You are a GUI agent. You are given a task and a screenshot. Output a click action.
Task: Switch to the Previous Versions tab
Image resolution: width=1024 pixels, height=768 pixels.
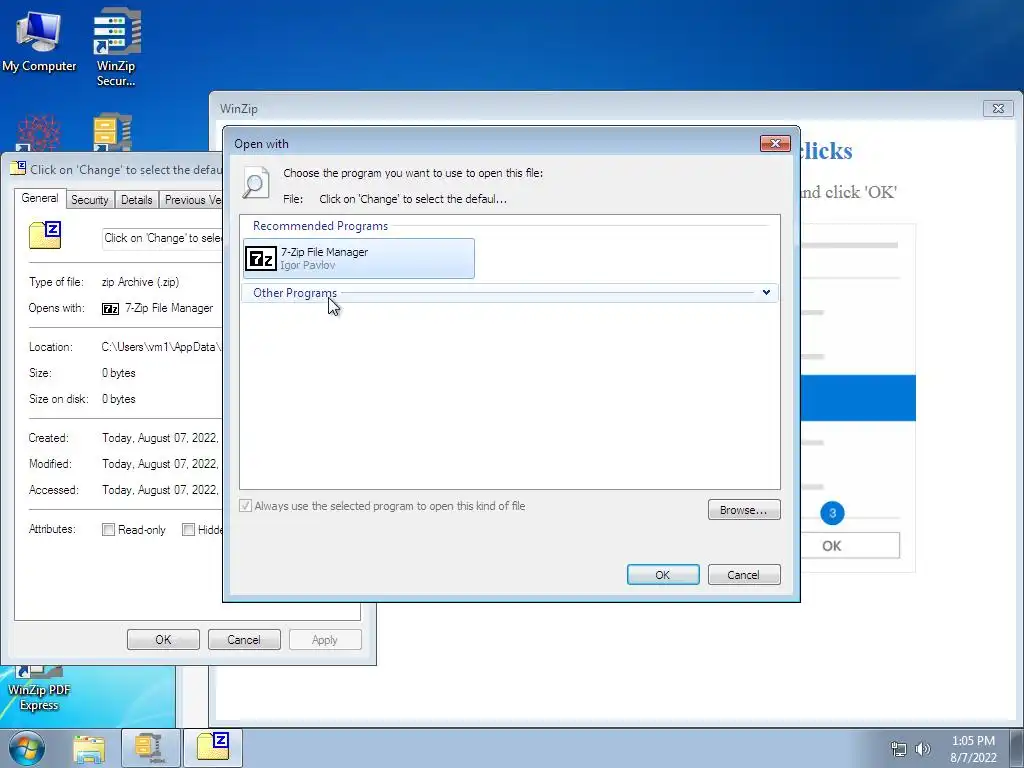tap(191, 200)
